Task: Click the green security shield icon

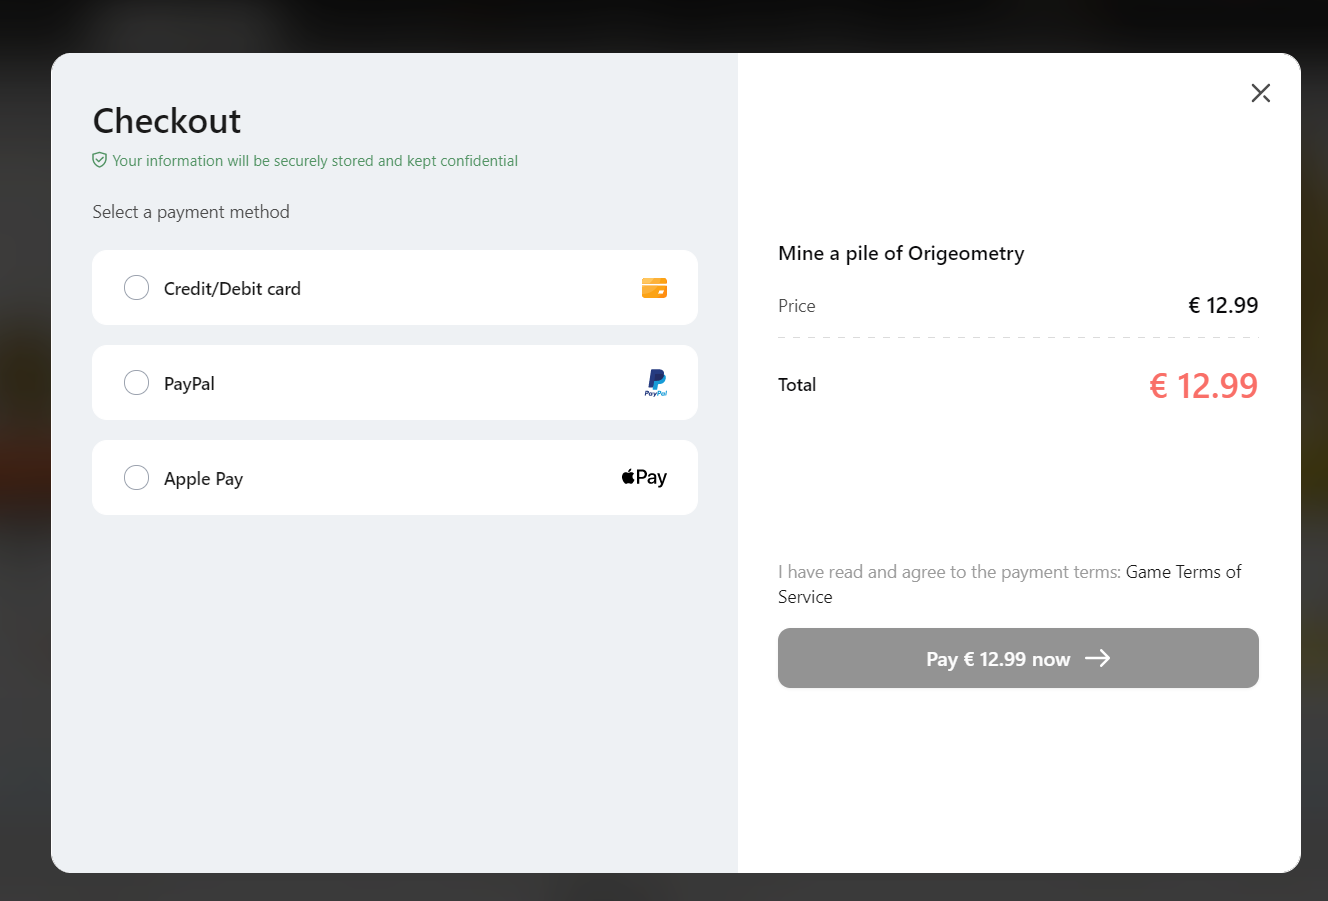Action: [99, 160]
